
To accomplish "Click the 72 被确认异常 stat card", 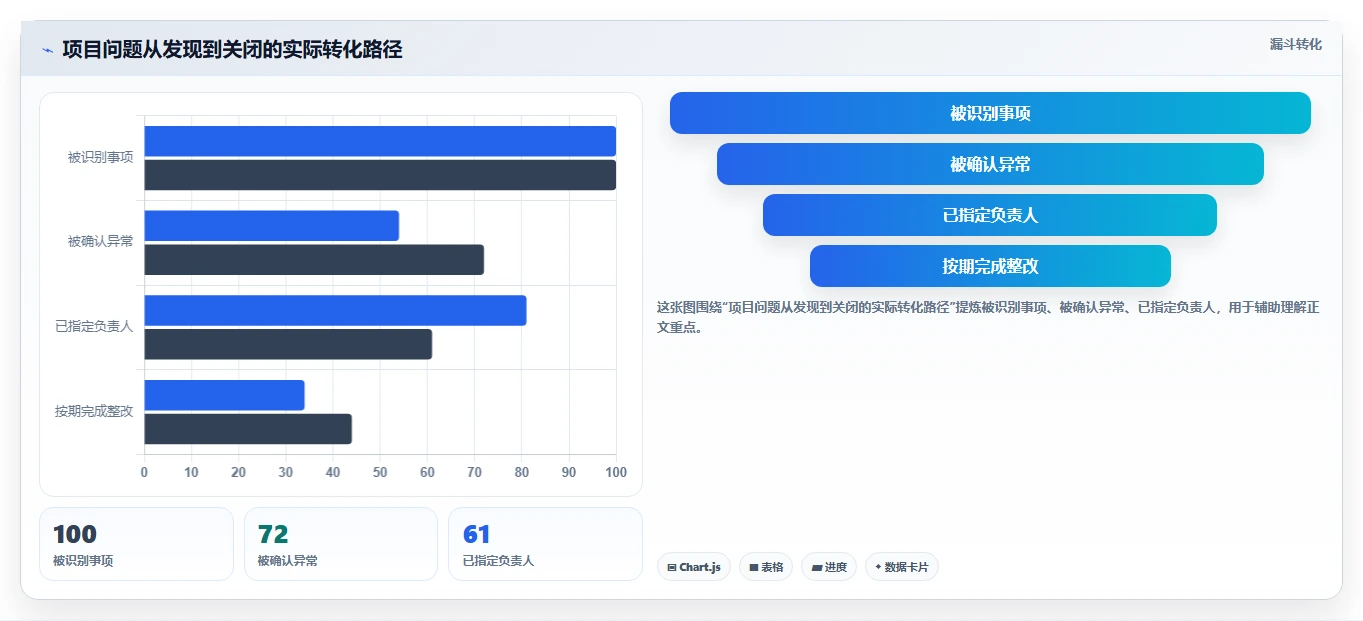I will click(x=341, y=544).
